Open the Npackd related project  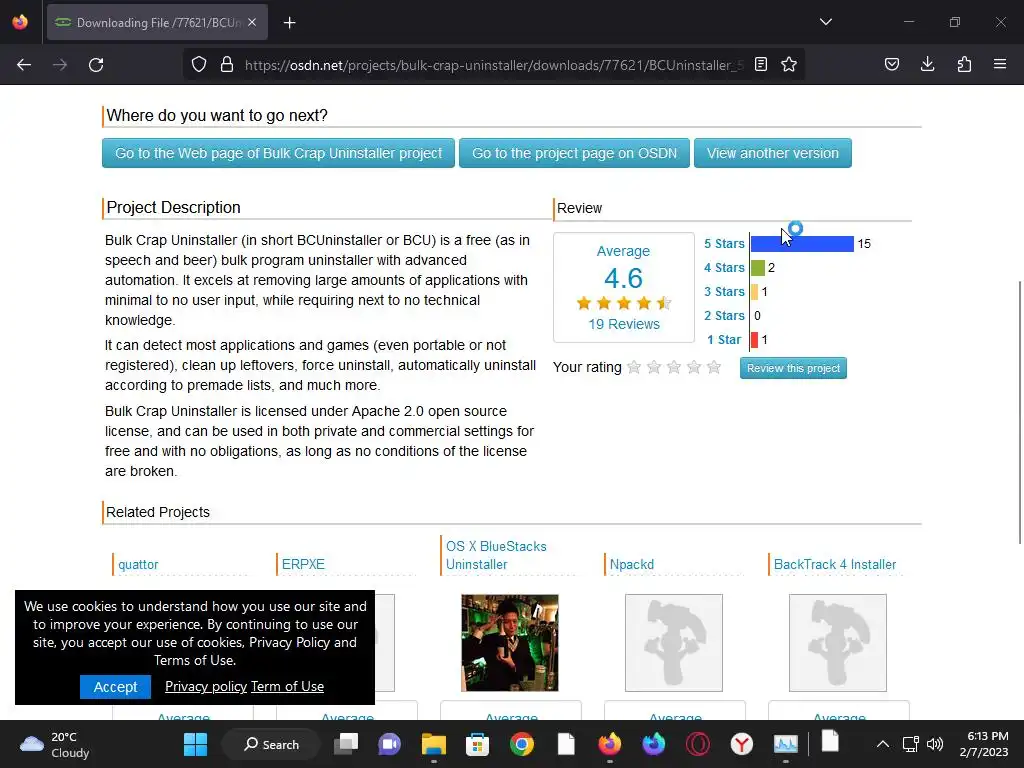coord(632,564)
